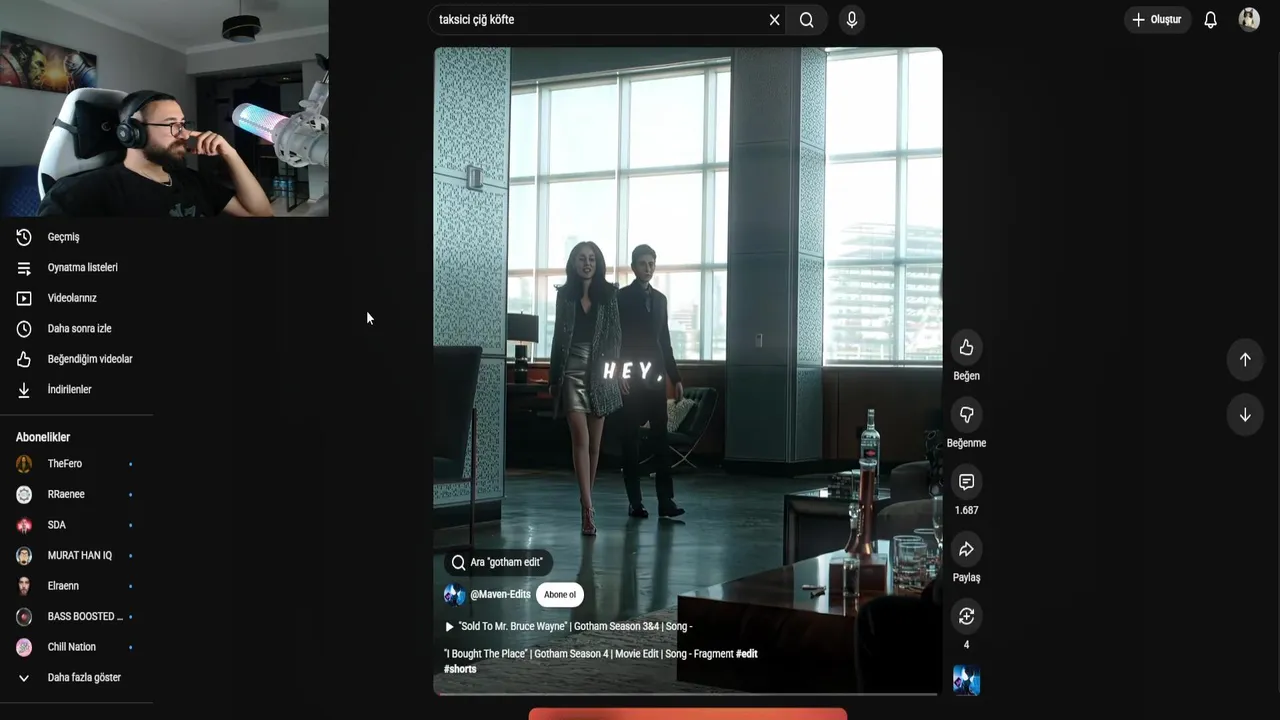This screenshot has height=720, width=1280.
Task: Open the @Maven-Edits channel name
Action: click(x=500, y=594)
